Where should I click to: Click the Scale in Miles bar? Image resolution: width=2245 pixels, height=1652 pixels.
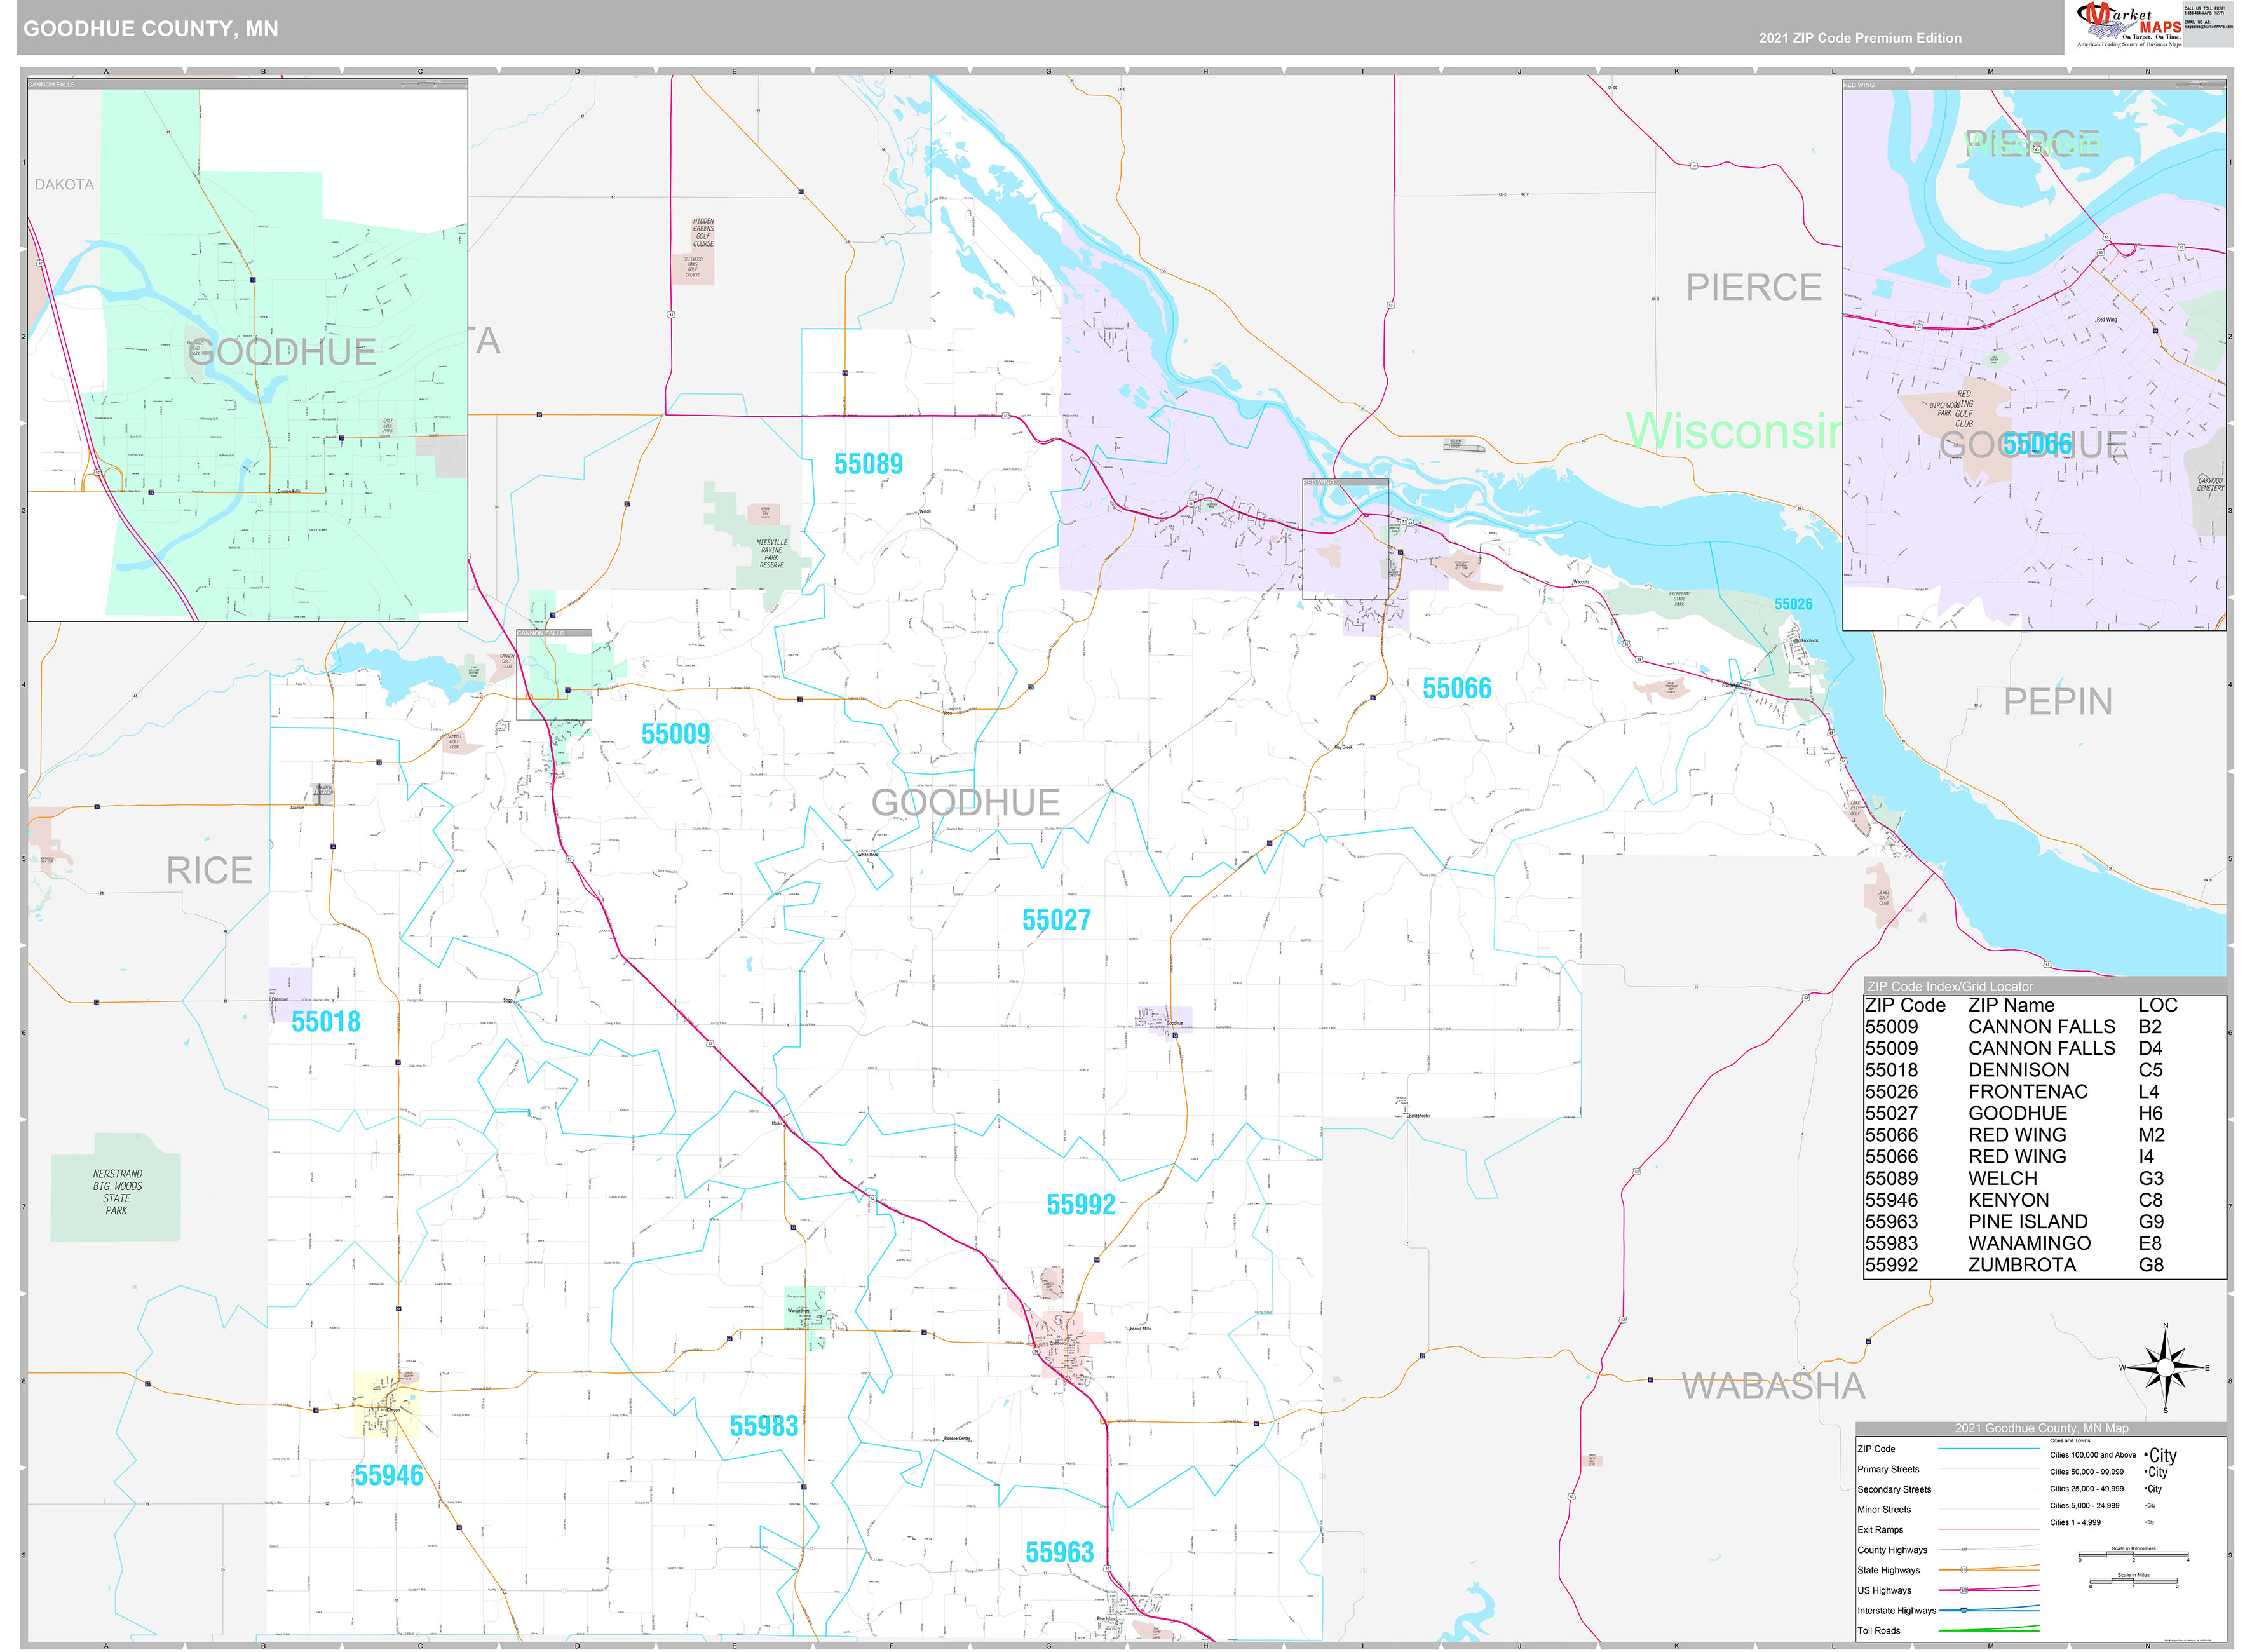pyautogui.click(x=2133, y=1582)
